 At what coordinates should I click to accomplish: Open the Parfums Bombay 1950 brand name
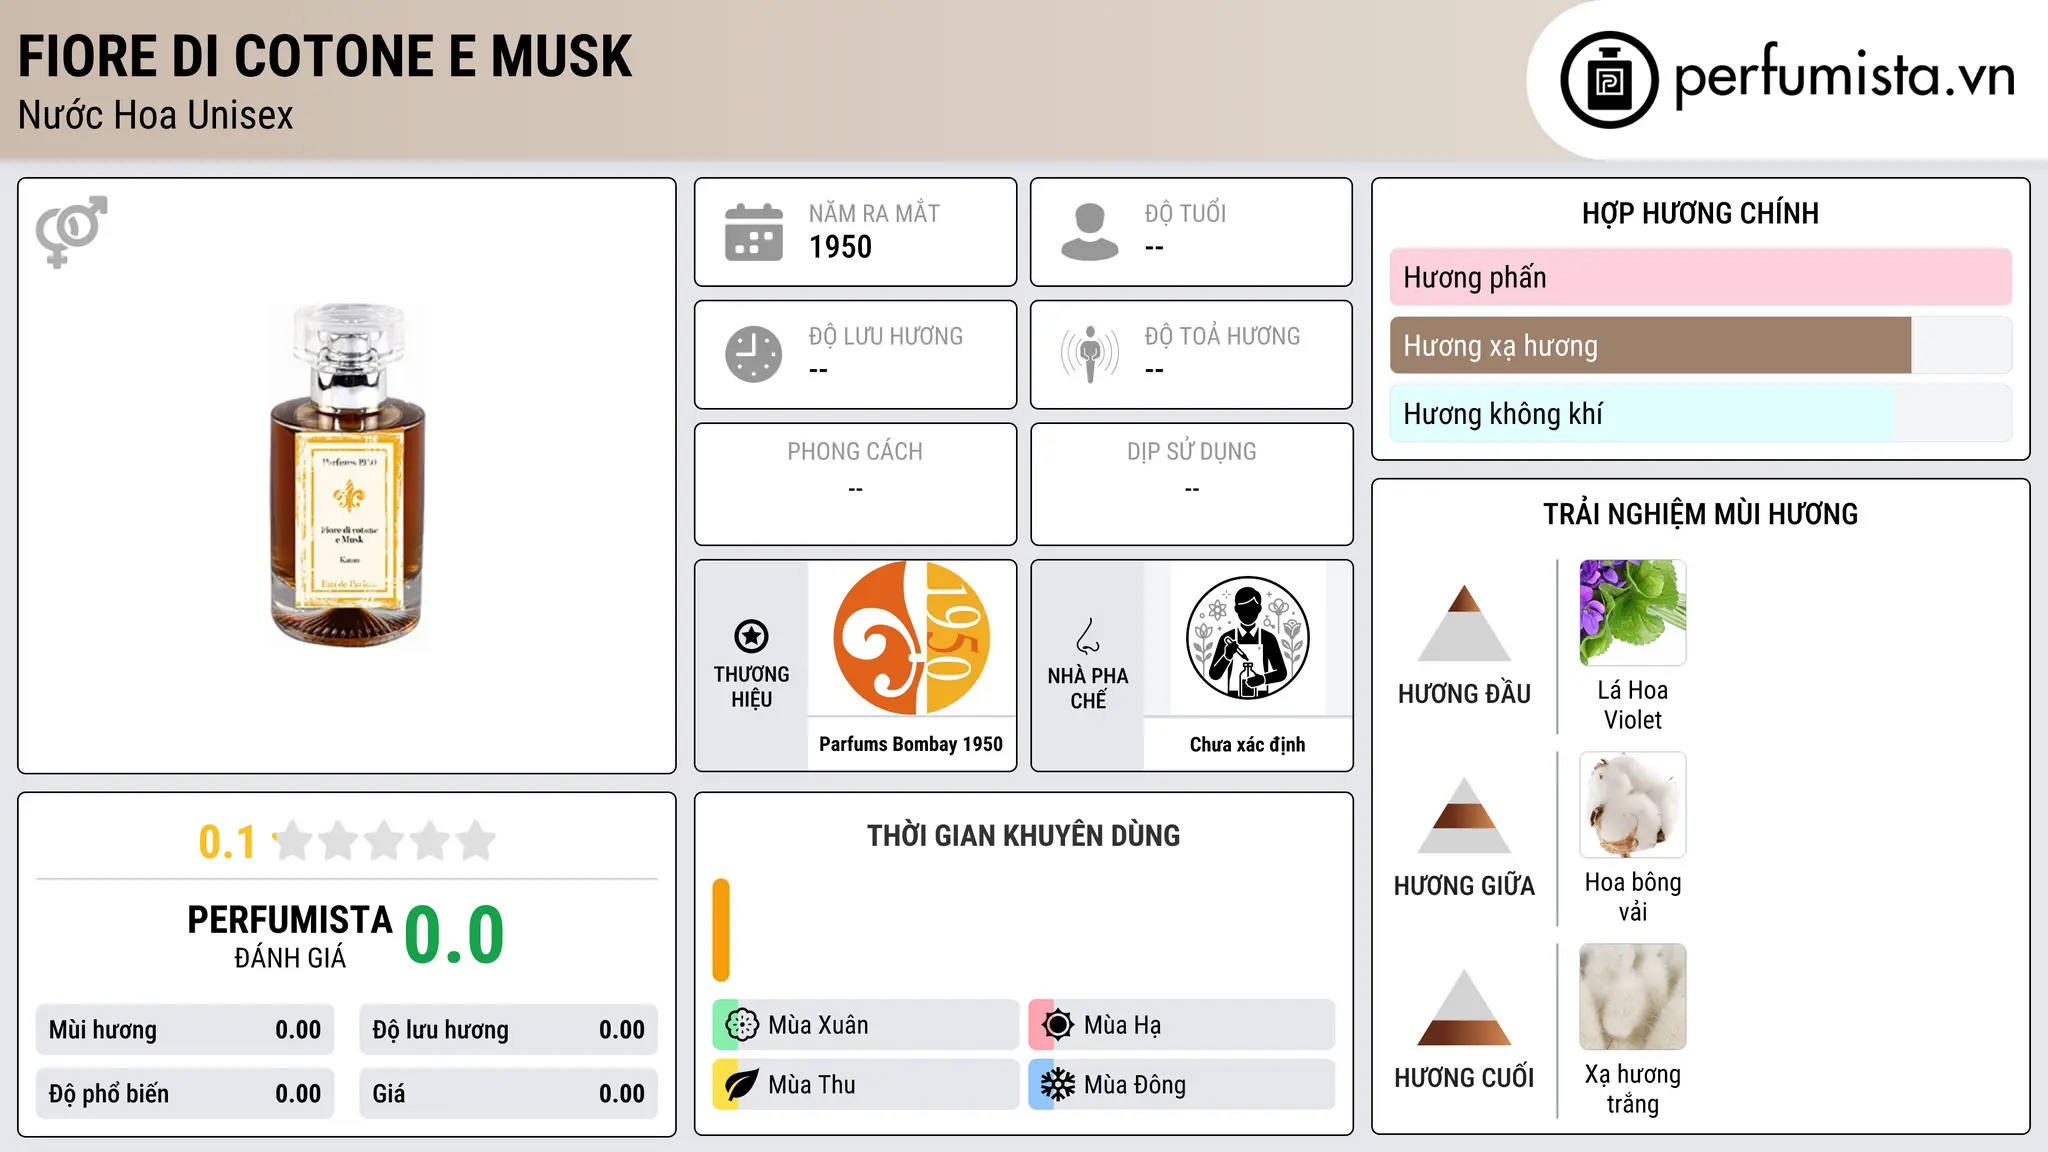pos(911,744)
